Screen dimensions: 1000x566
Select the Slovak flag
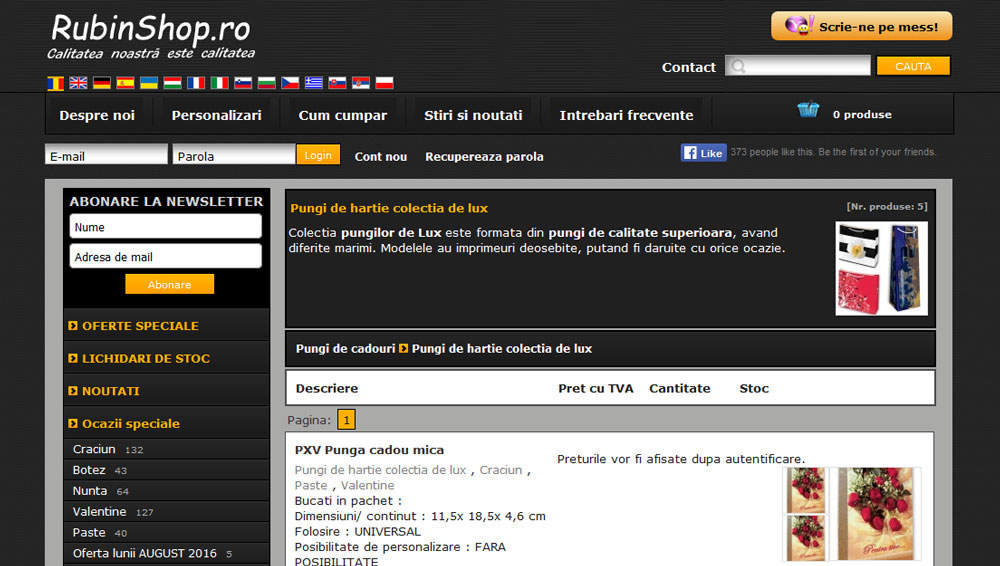(x=337, y=82)
